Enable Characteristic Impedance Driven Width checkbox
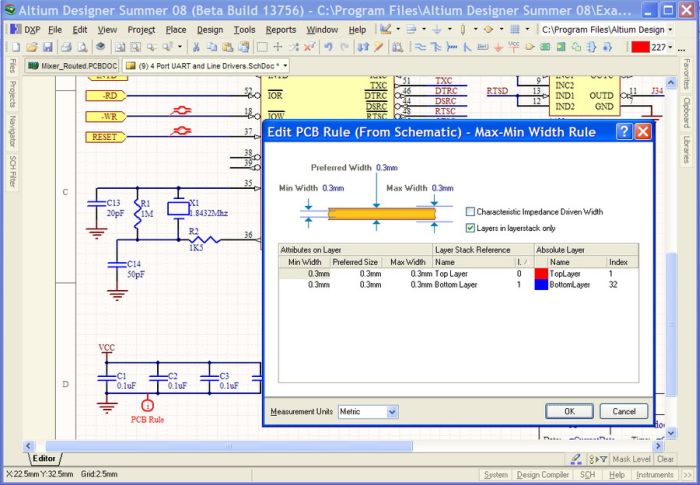The width and height of the screenshot is (700, 485). pyautogui.click(x=470, y=212)
